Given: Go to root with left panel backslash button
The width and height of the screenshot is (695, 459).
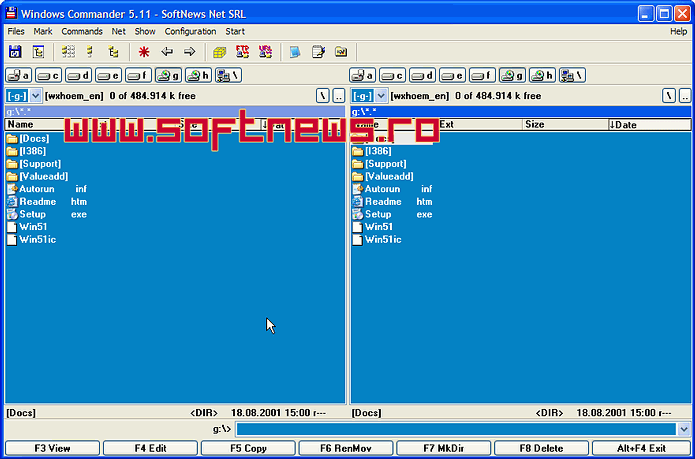Looking at the screenshot, I should click(323, 96).
